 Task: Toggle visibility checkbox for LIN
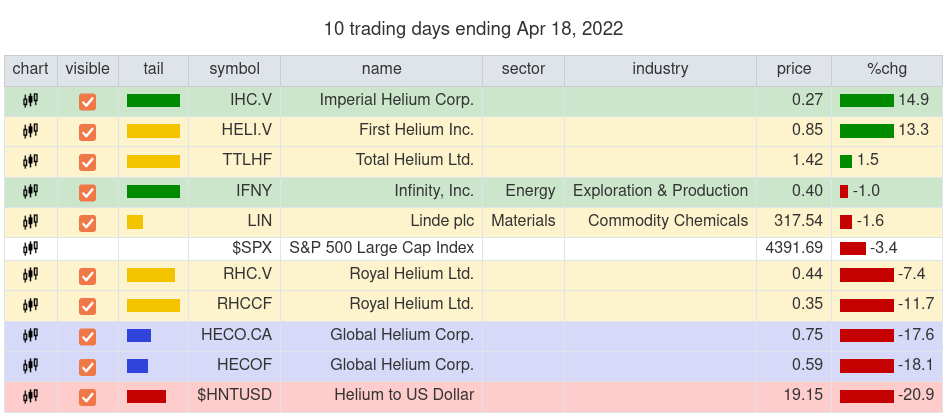[x=88, y=222]
